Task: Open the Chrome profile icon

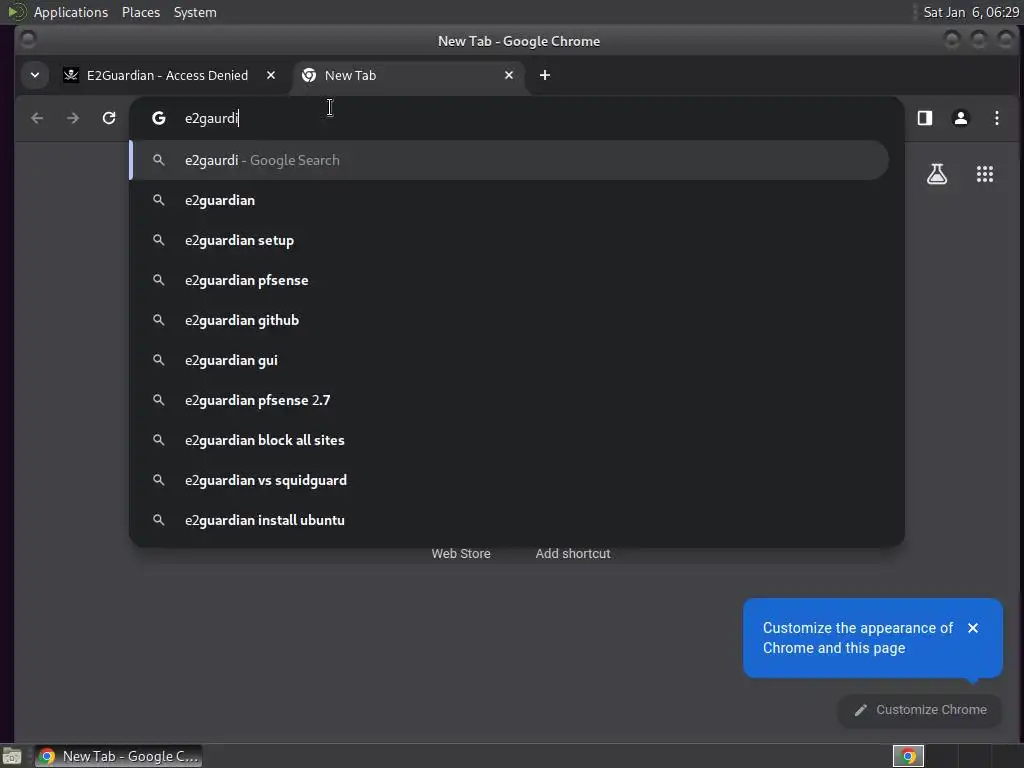Action: pos(961,118)
